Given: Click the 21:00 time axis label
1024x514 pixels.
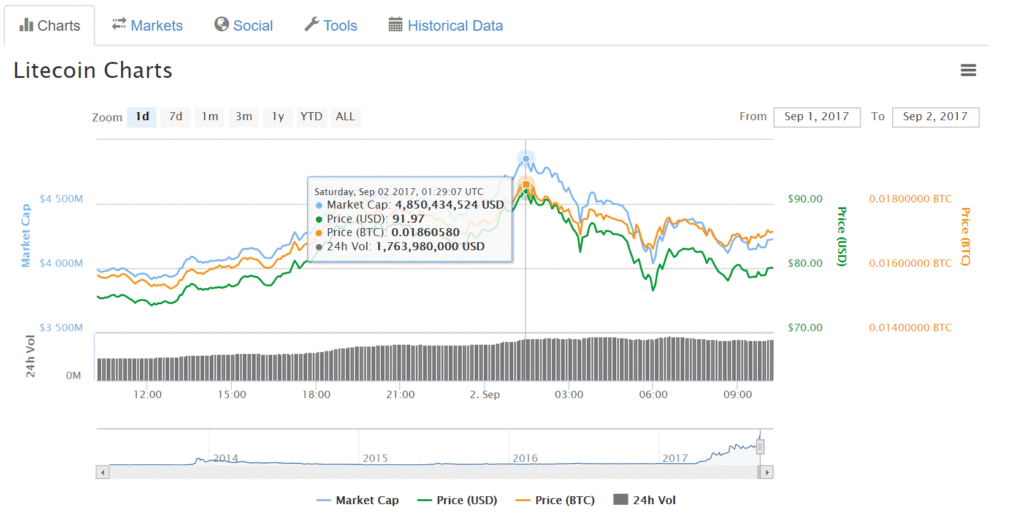Looking at the screenshot, I should (x=400, y=394).
